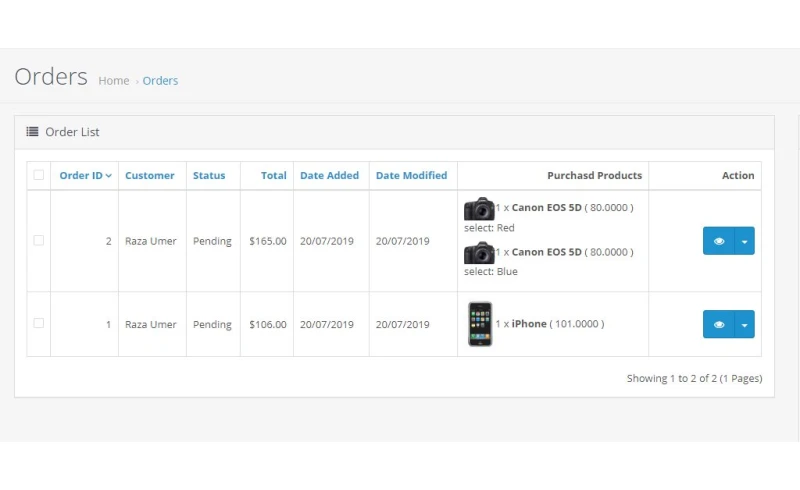Viewport: 800px width, 490px height.
Task: Go to Home in breadcrumb
Action: point(114,81)
